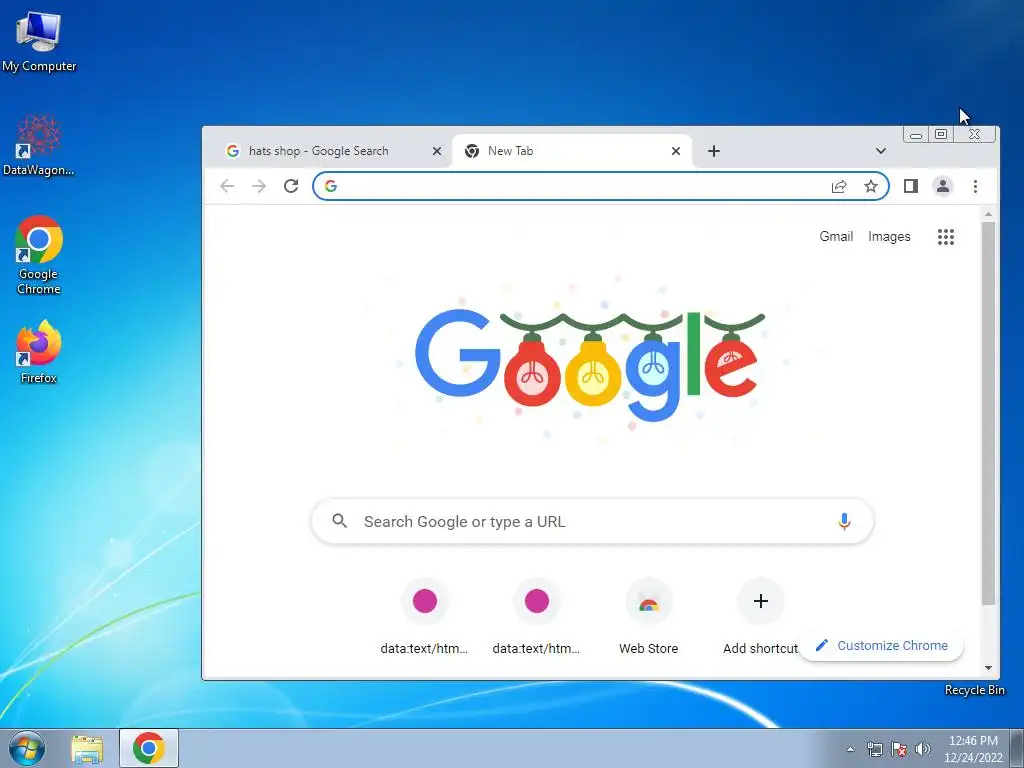Viewport: 1024px width, 768px height.
Task: Bookmark this tab with star icon
Action: pos(871,186)
